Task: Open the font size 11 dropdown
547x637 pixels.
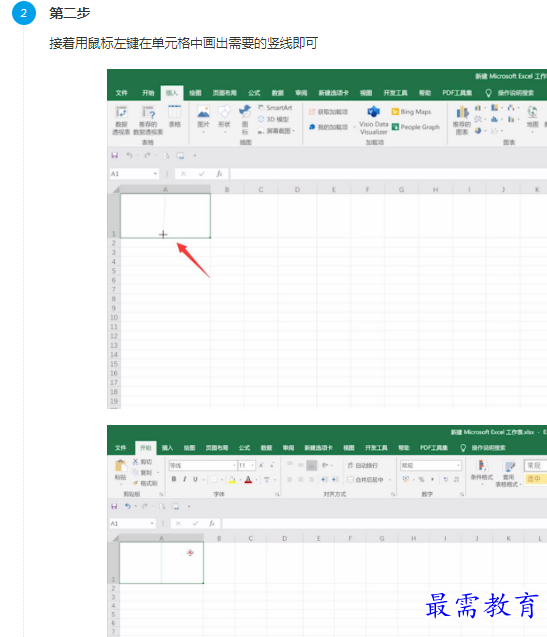Action: tap(253, 465)
